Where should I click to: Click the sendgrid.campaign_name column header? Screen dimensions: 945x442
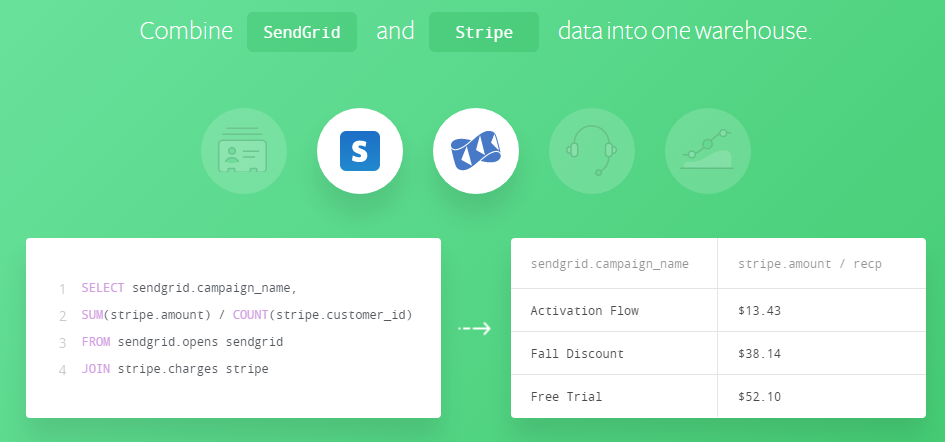609,264
